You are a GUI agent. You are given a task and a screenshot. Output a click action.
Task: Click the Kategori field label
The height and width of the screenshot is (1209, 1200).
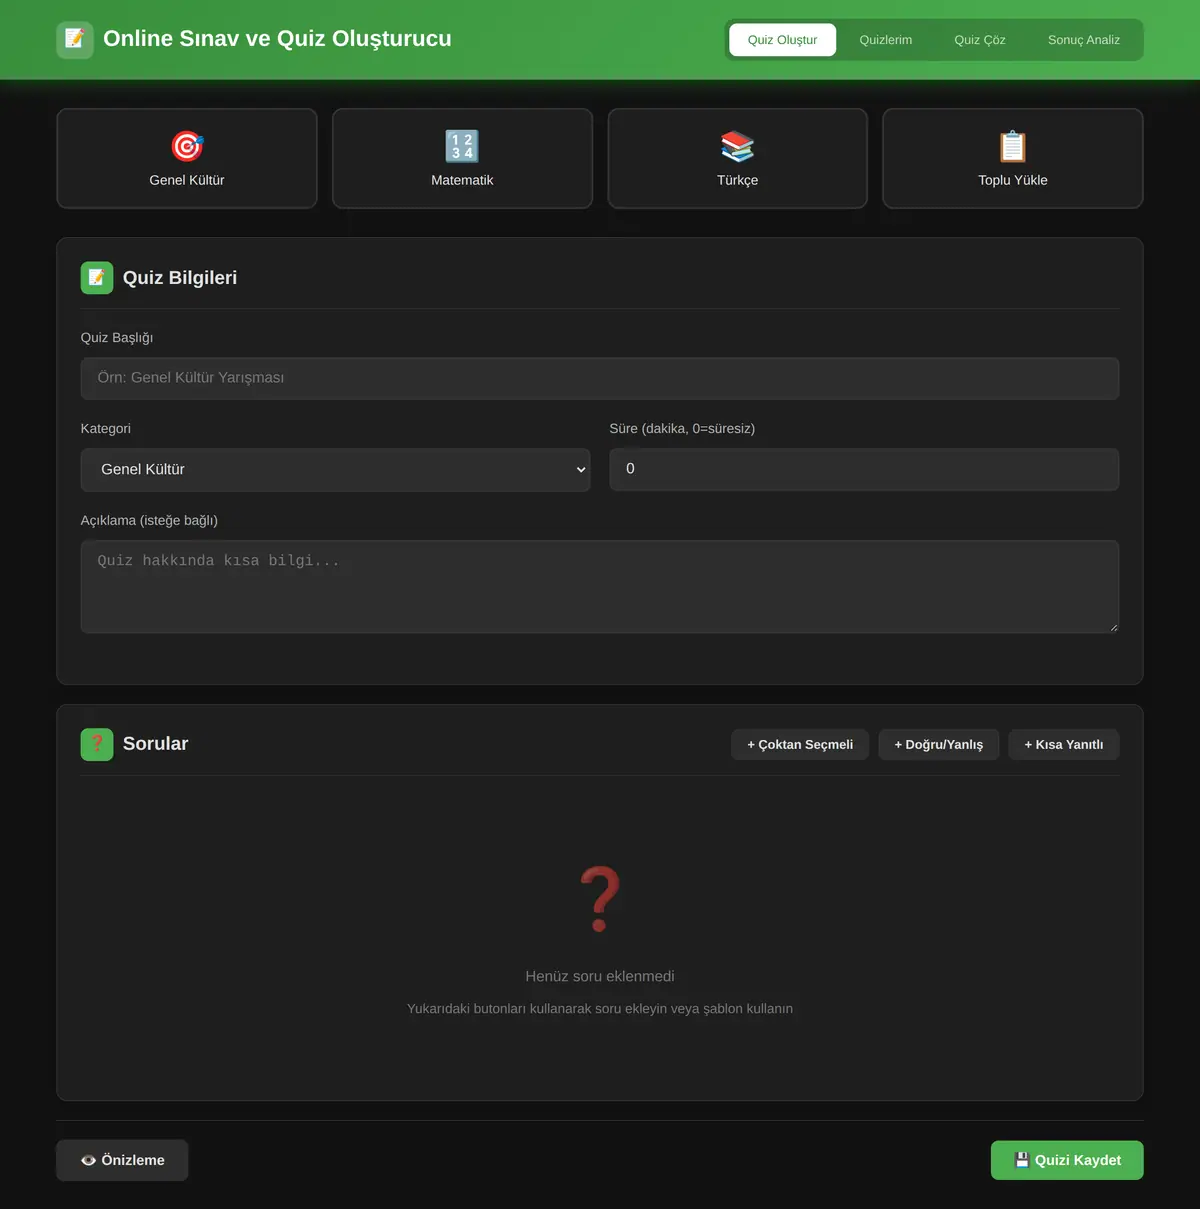[106, 428]
